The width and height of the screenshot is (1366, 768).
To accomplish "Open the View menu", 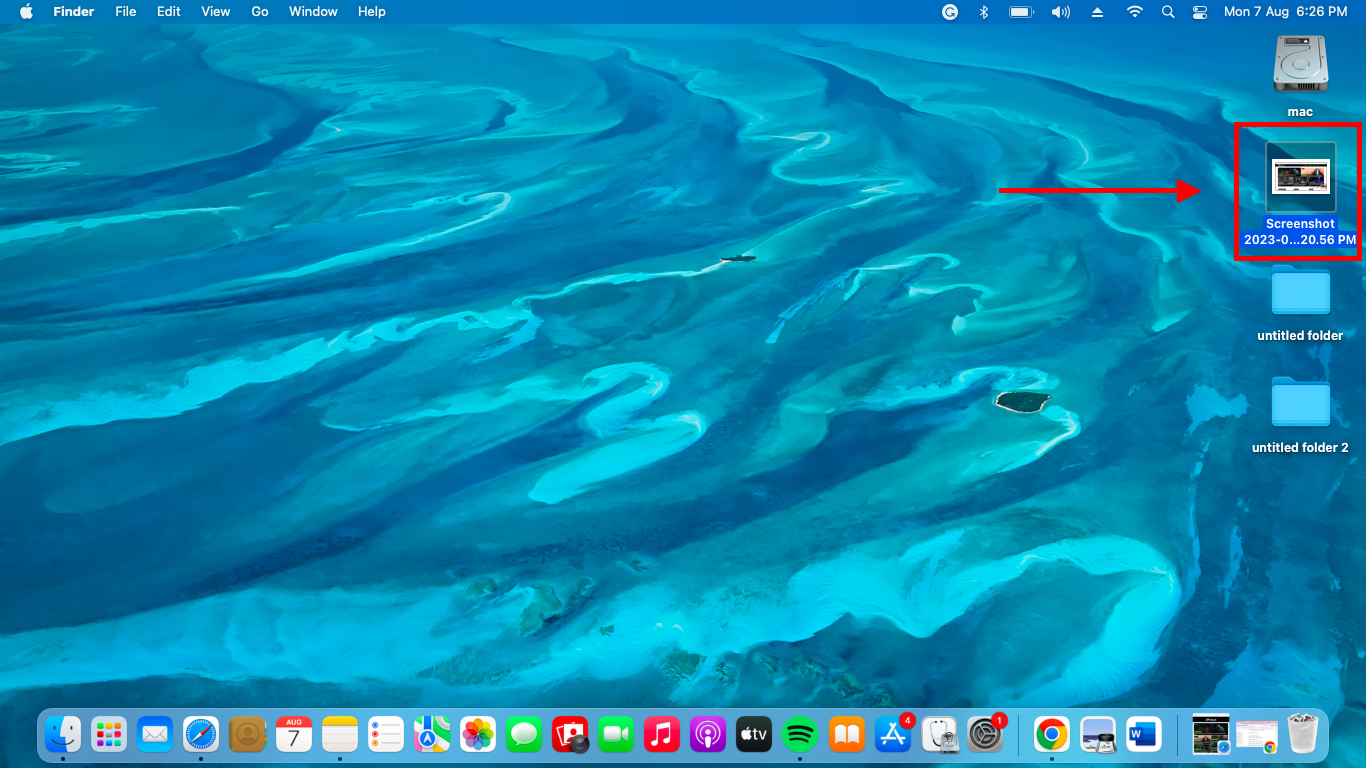I will [x=216, y=11].
